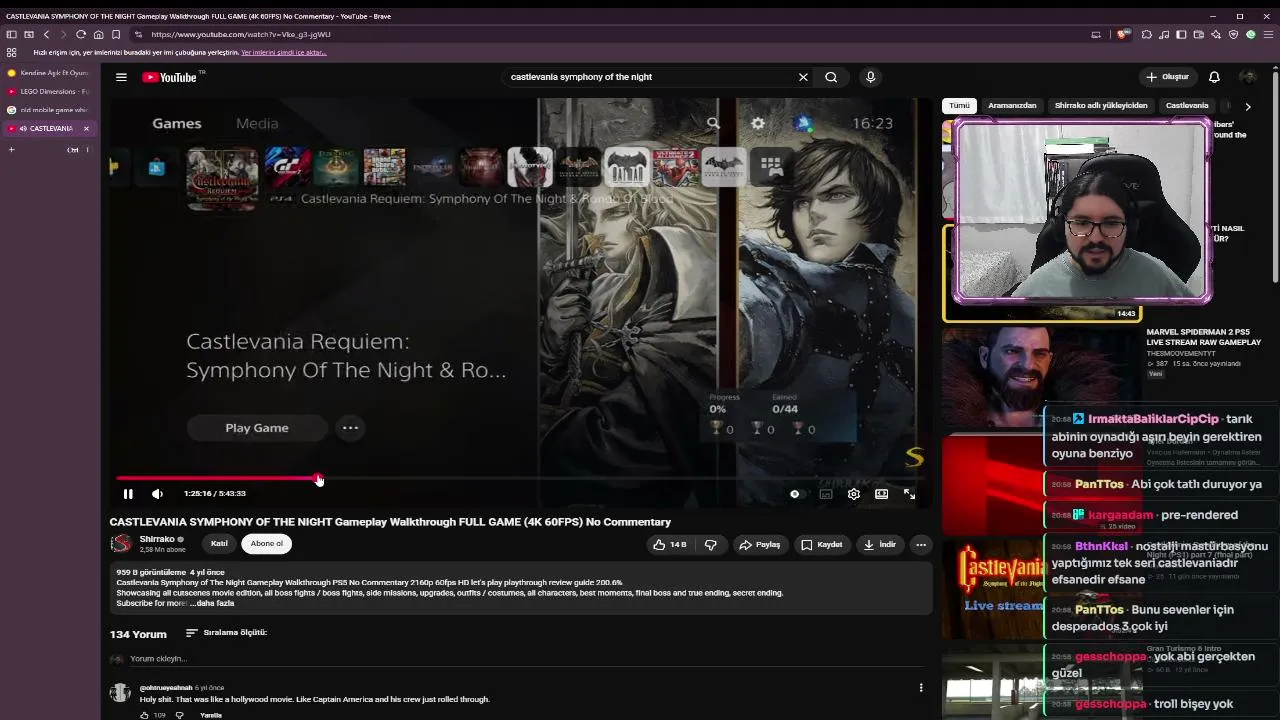Select the Aramanızdan filter chip
1280x720 pixels.
tap(1012, 106)
